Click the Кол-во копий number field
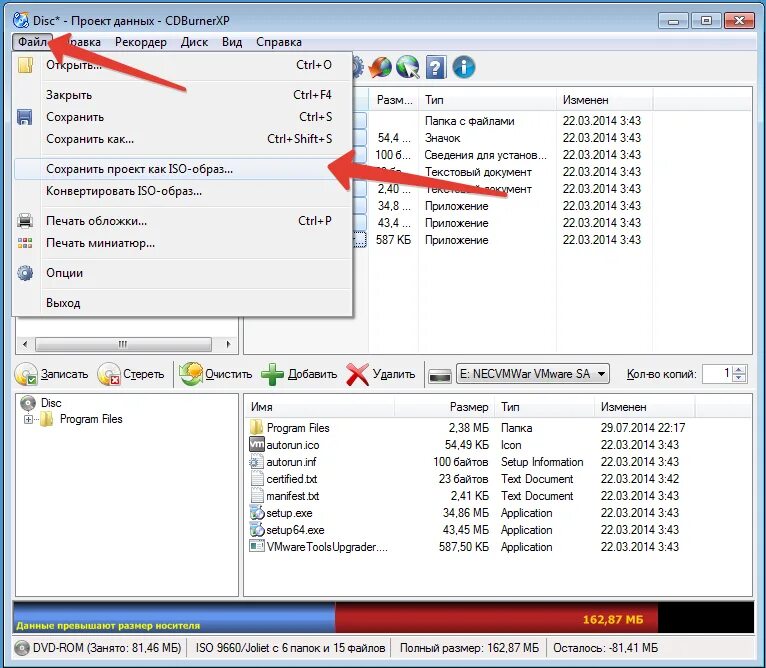Image resolution: width=766 pixels, height=668 pixels. coord(718,374)
